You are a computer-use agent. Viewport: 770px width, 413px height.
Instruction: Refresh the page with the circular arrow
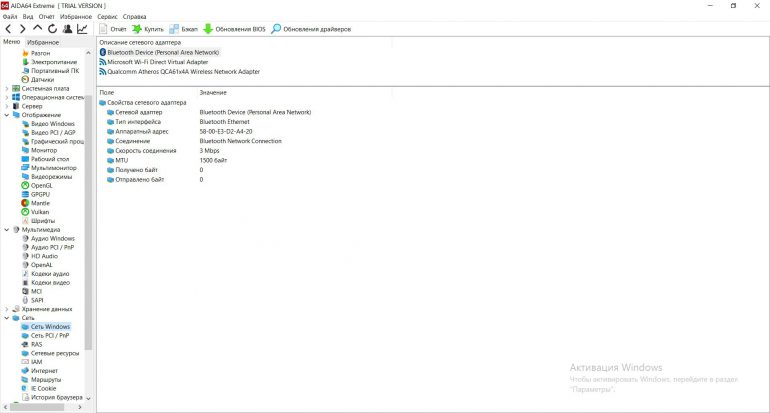click(x=52, y=29)
